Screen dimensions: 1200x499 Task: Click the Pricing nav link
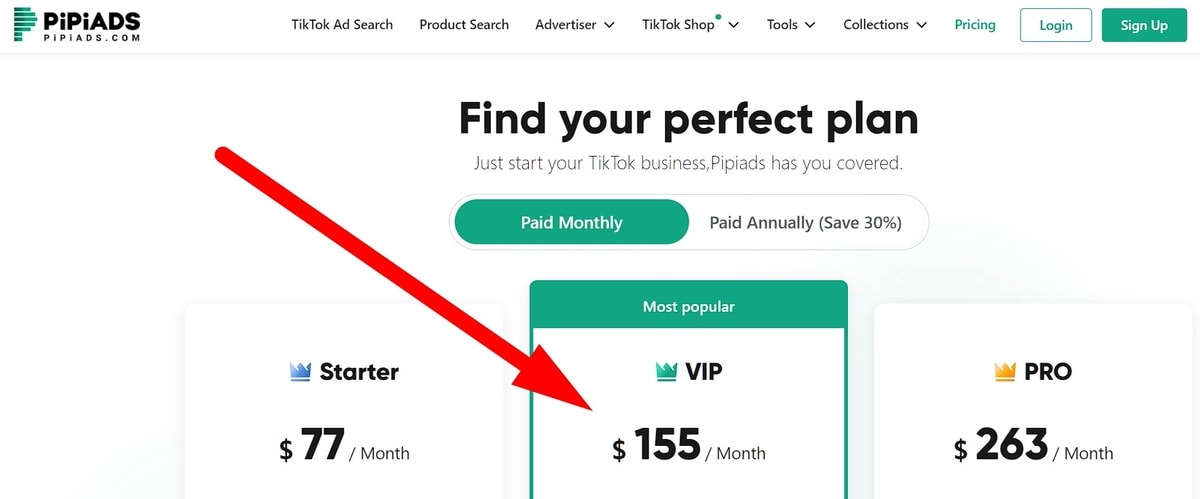pyautogui.click(x=975, y=25)
